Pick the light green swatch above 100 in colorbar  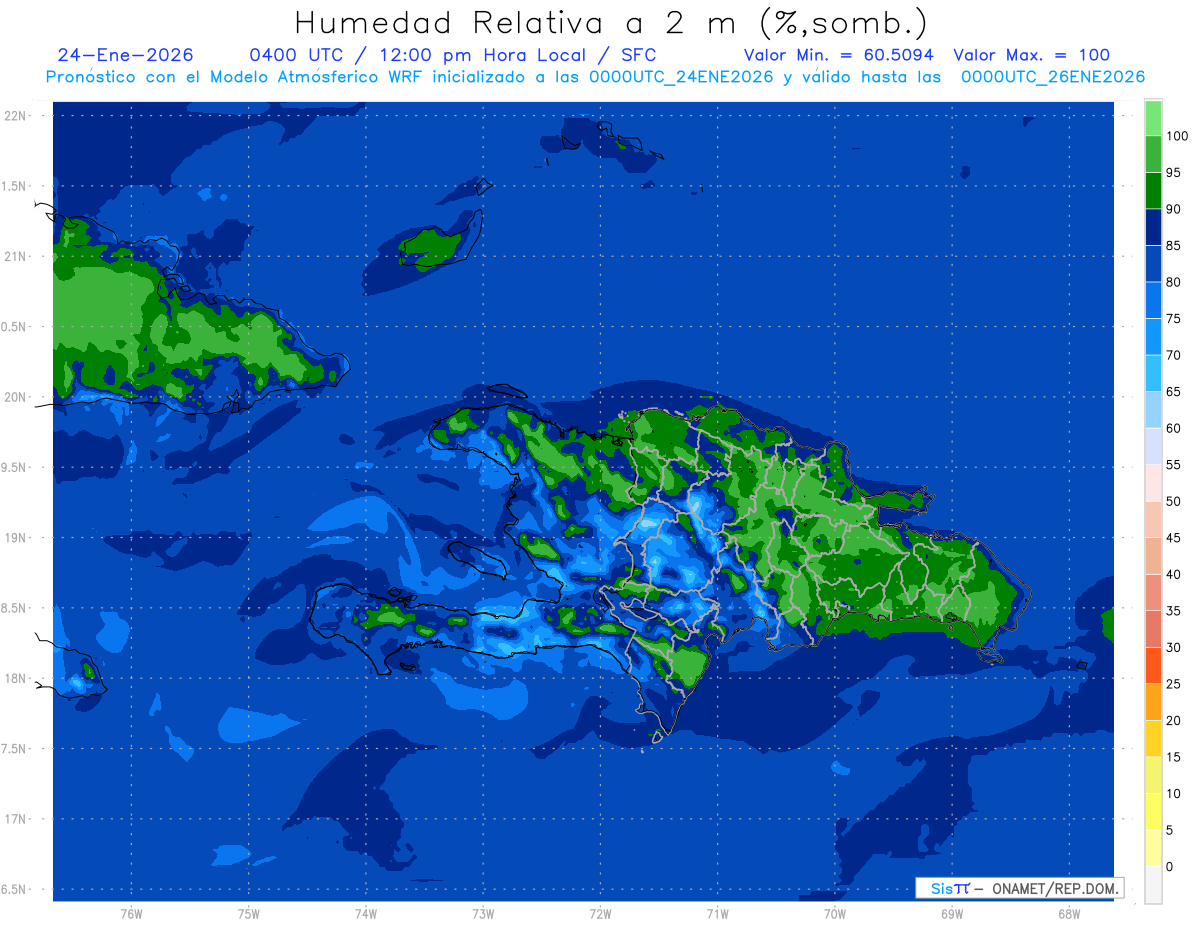click(x=1153, y=118)
